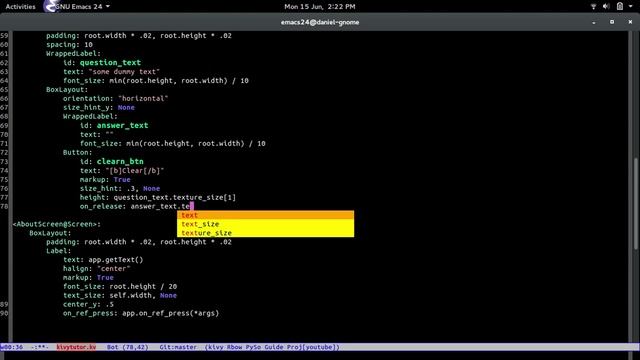Click 'text: app.getText()' line

tap(103, 260)
